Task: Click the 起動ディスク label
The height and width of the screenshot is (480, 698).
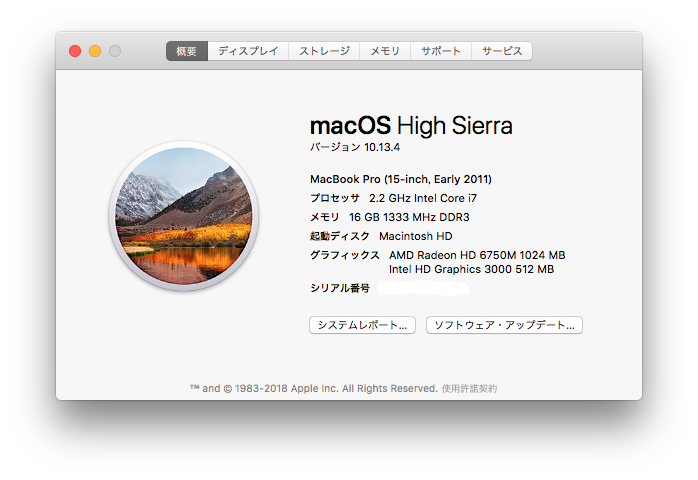Action: [340, 236]
